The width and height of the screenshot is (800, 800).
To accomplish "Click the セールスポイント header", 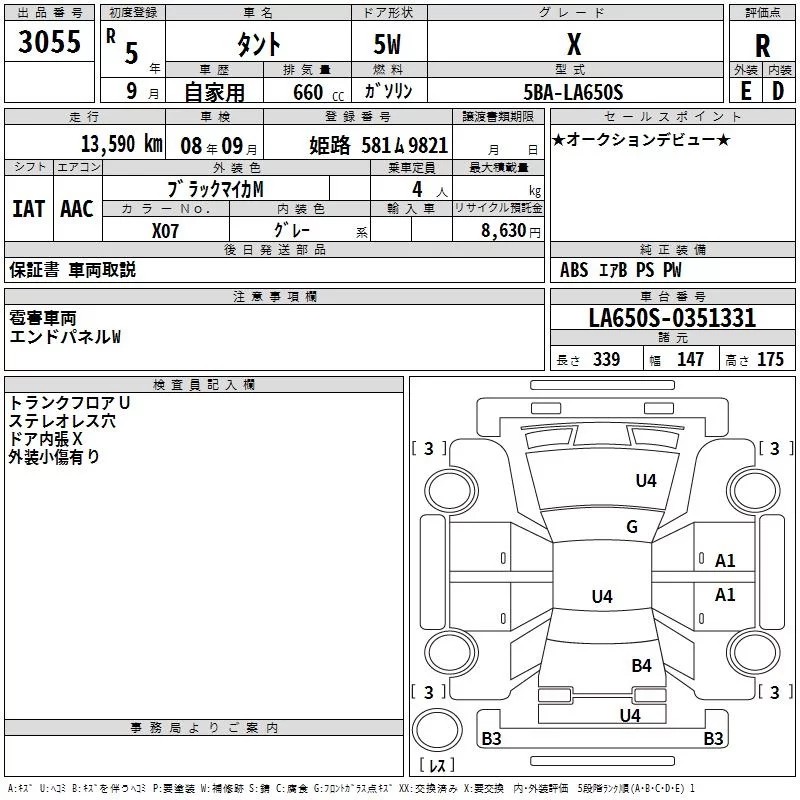I will coord(672,116).
